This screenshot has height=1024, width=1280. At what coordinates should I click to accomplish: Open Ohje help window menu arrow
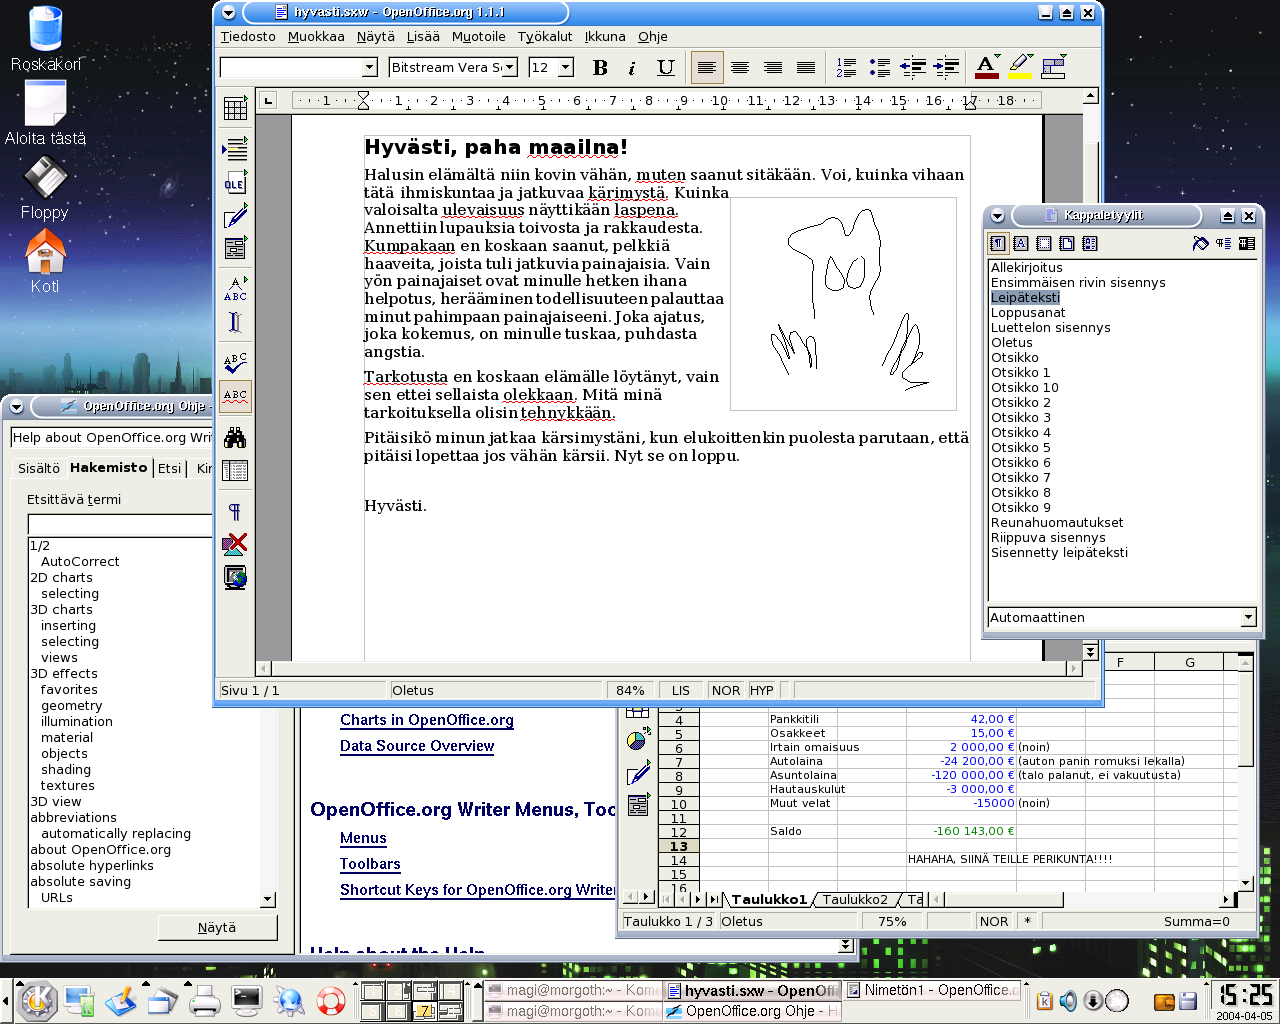click(x=16, y=407)
